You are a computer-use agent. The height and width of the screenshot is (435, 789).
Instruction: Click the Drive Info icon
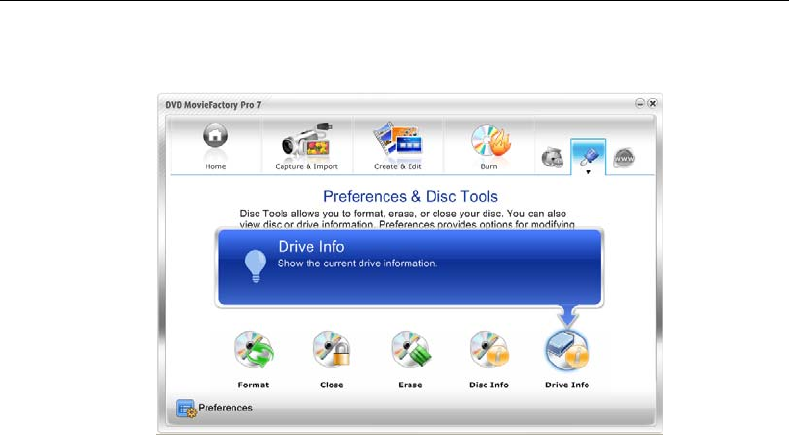click(567, 350)
